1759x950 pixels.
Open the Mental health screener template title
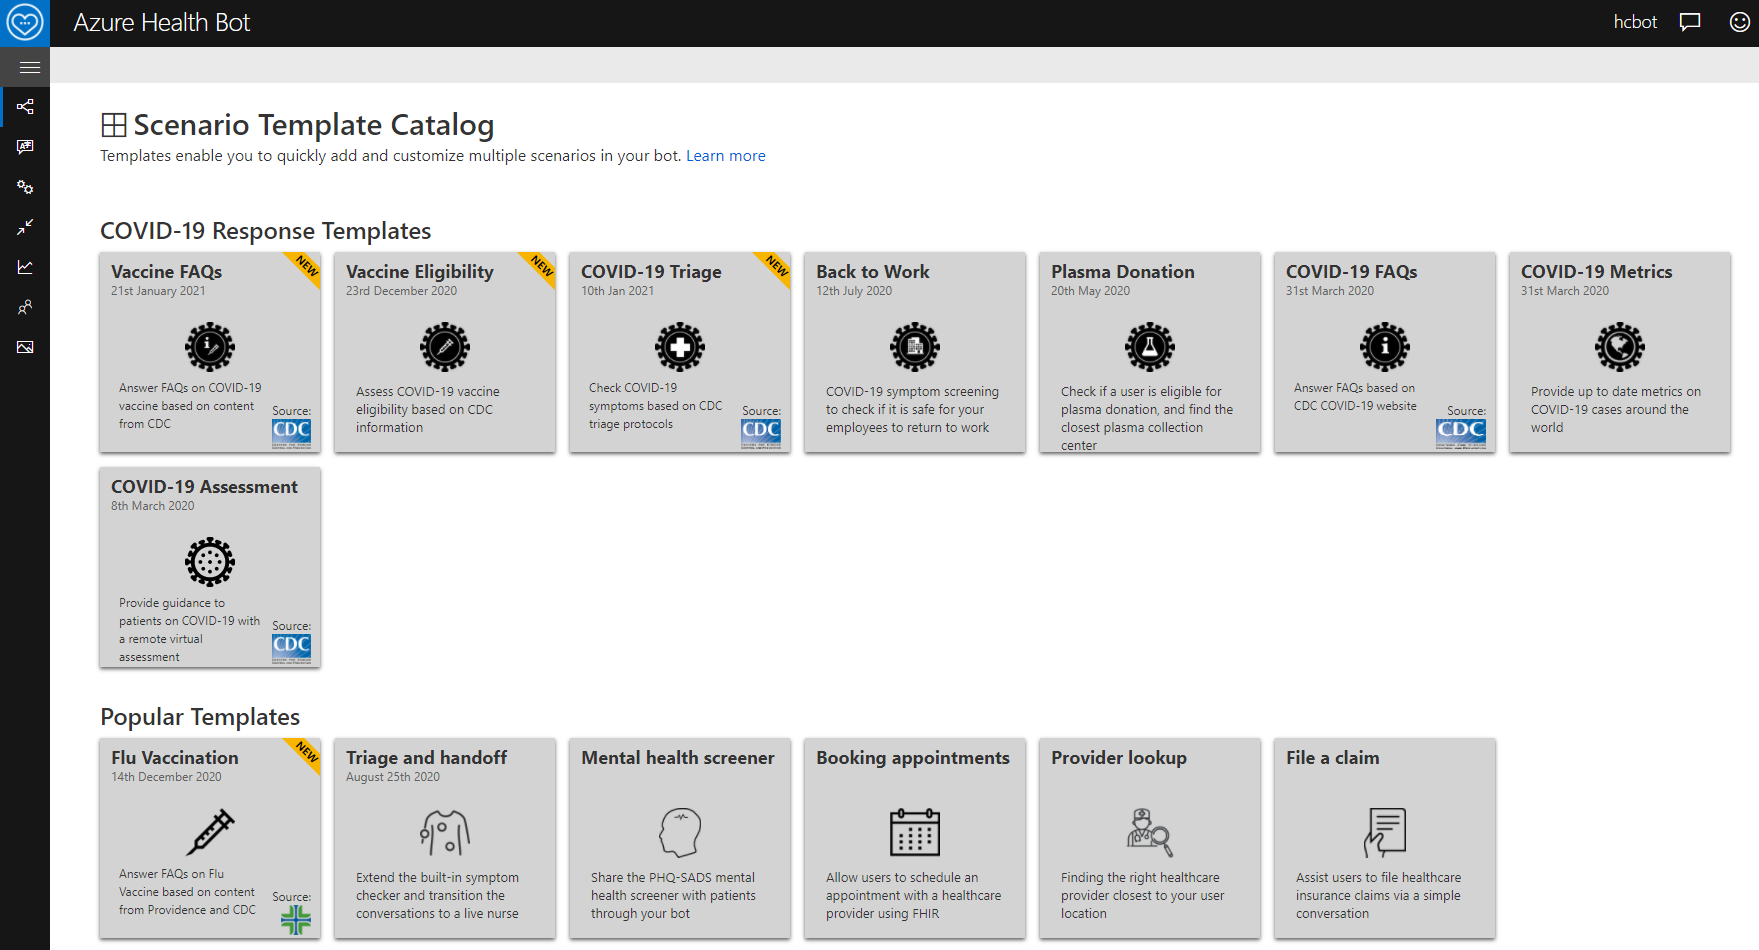[x=678, y=758]
